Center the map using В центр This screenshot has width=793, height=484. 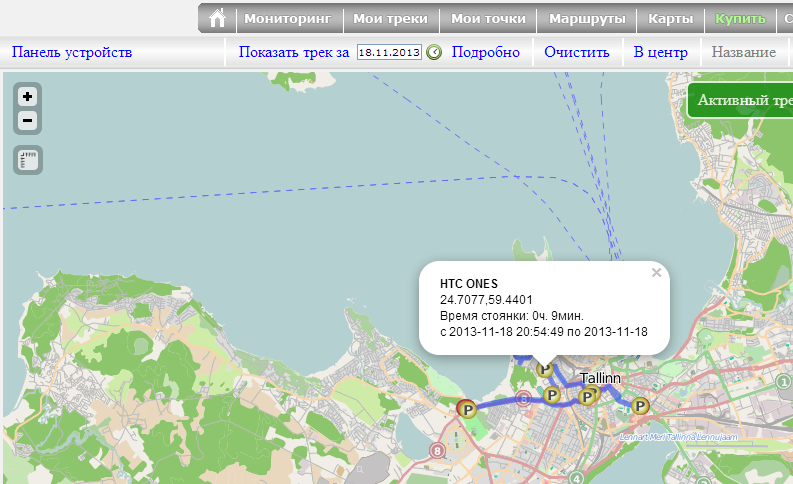660,52
